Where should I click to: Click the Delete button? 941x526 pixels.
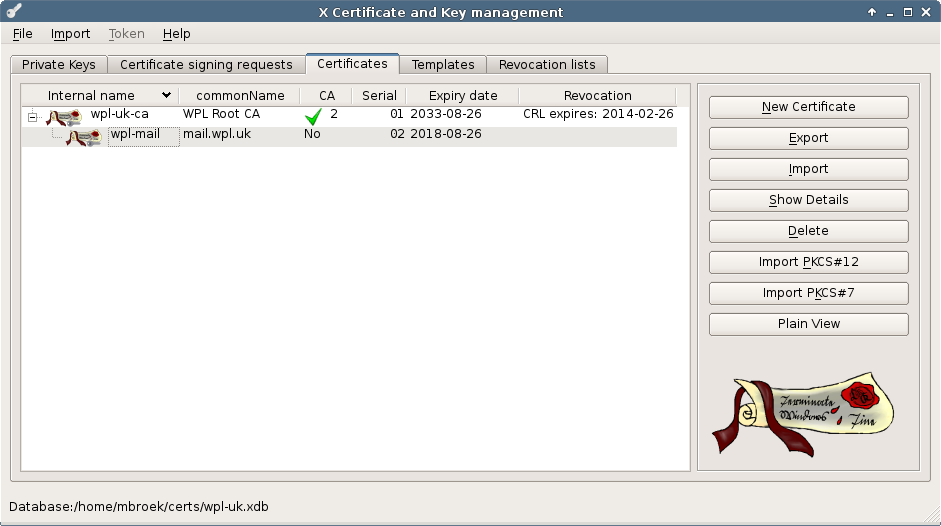pos(808,231)
